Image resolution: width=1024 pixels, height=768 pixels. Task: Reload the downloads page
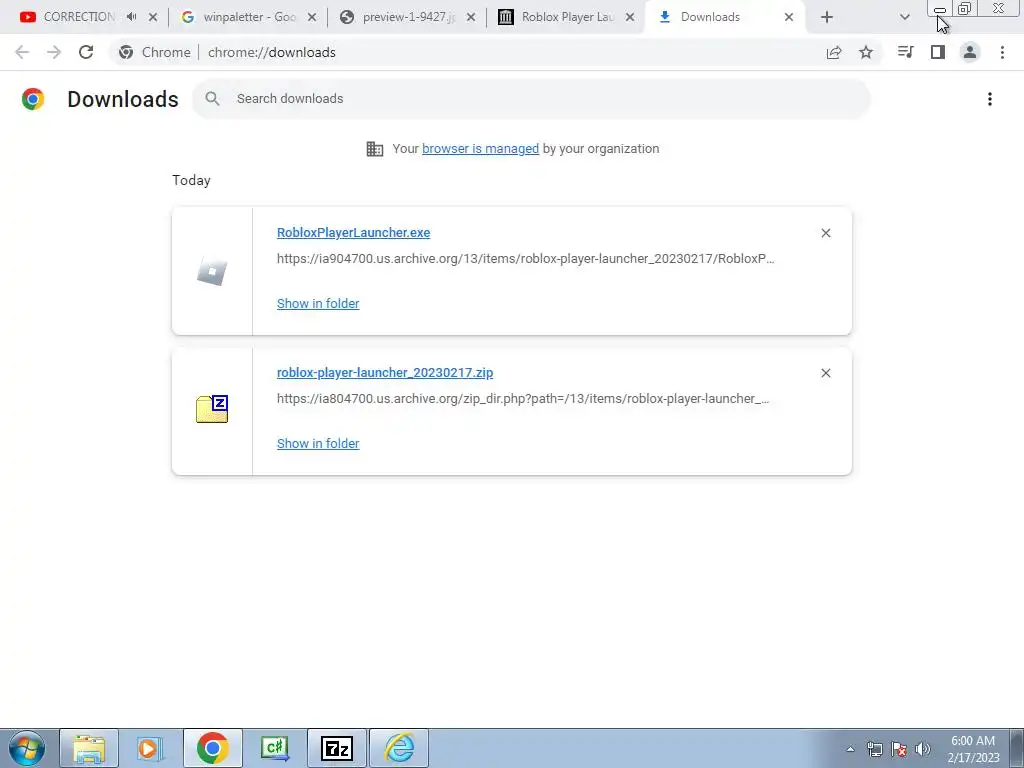[86, 52]
